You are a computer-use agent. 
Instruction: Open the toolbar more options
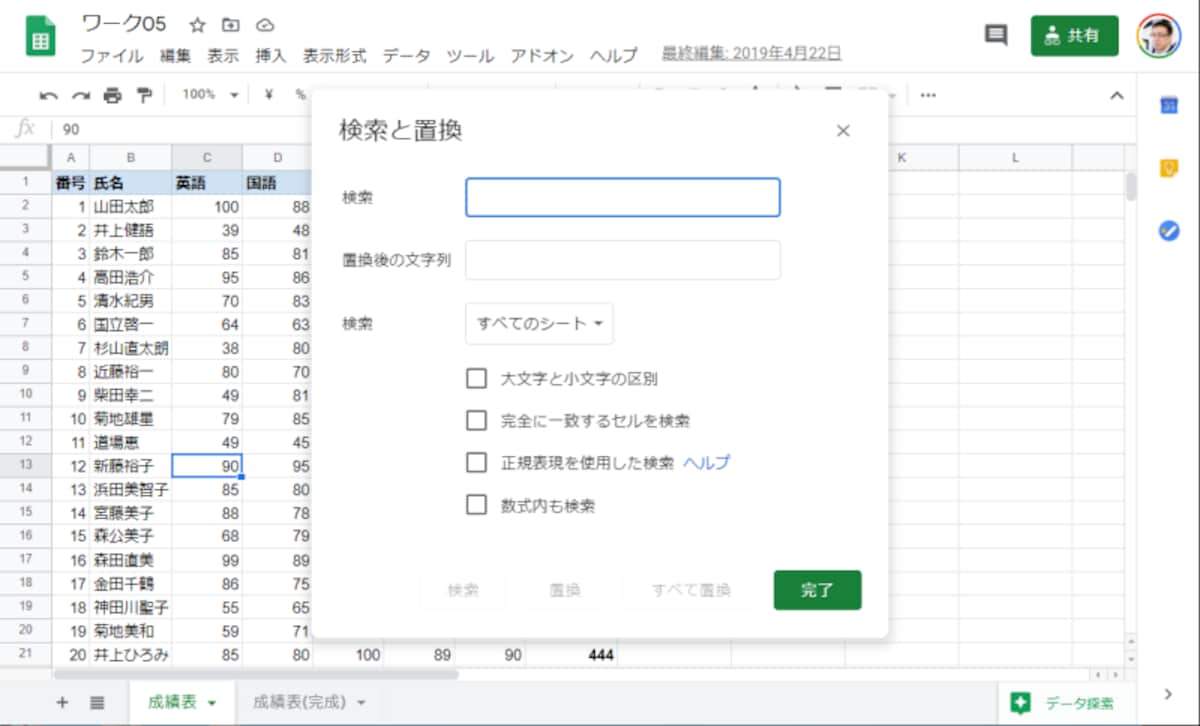point(928,95)
